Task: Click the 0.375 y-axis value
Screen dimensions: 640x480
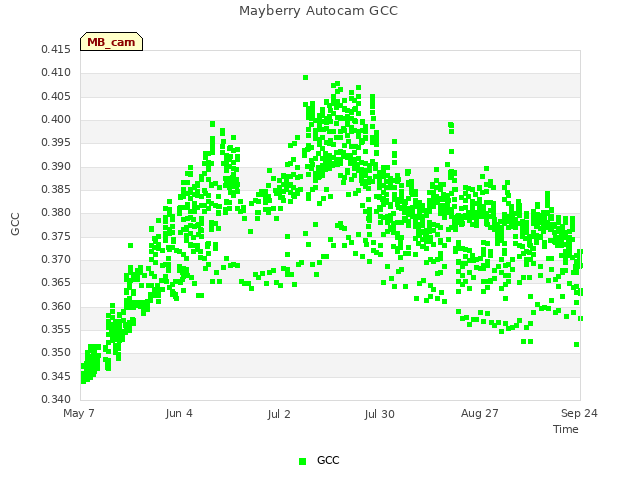Action: pos(56,236)
